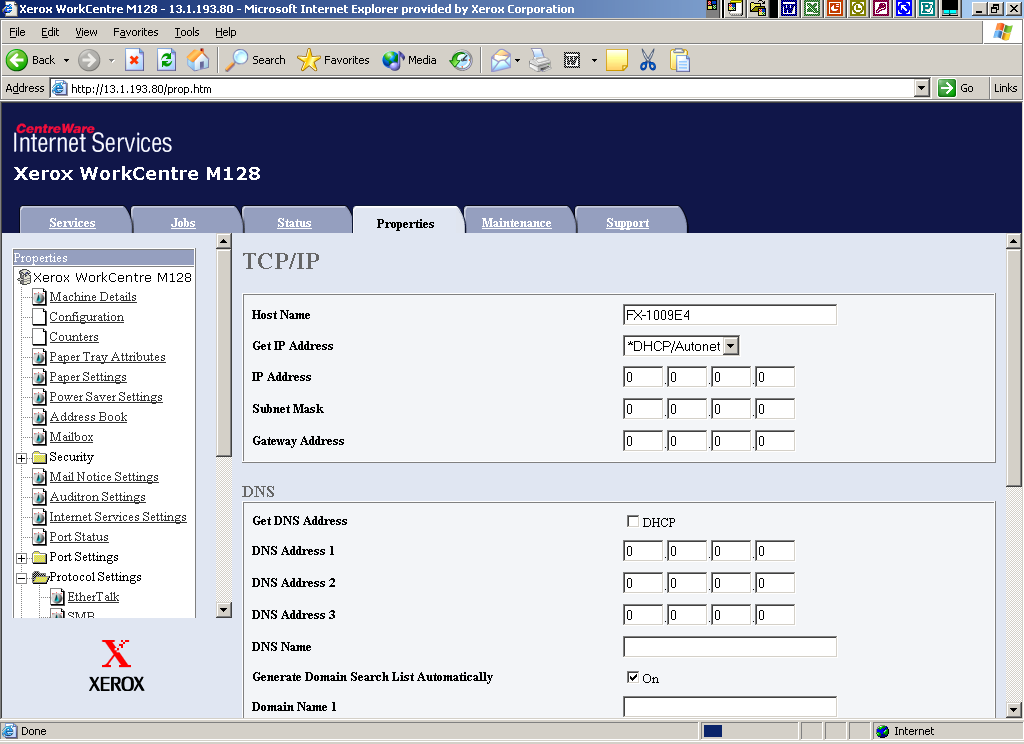Click the Open Office Document folder icon
Image resolution: width=1024 pixels, height=744 pixels.
coord(758,8)
